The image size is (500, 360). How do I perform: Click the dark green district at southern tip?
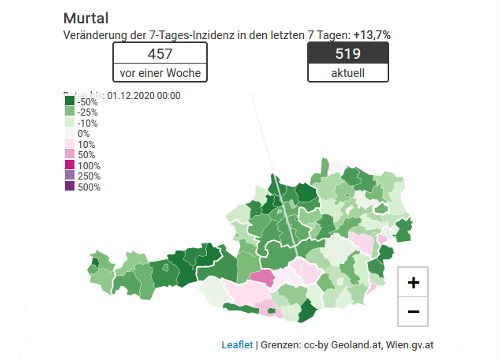[306, 311]
